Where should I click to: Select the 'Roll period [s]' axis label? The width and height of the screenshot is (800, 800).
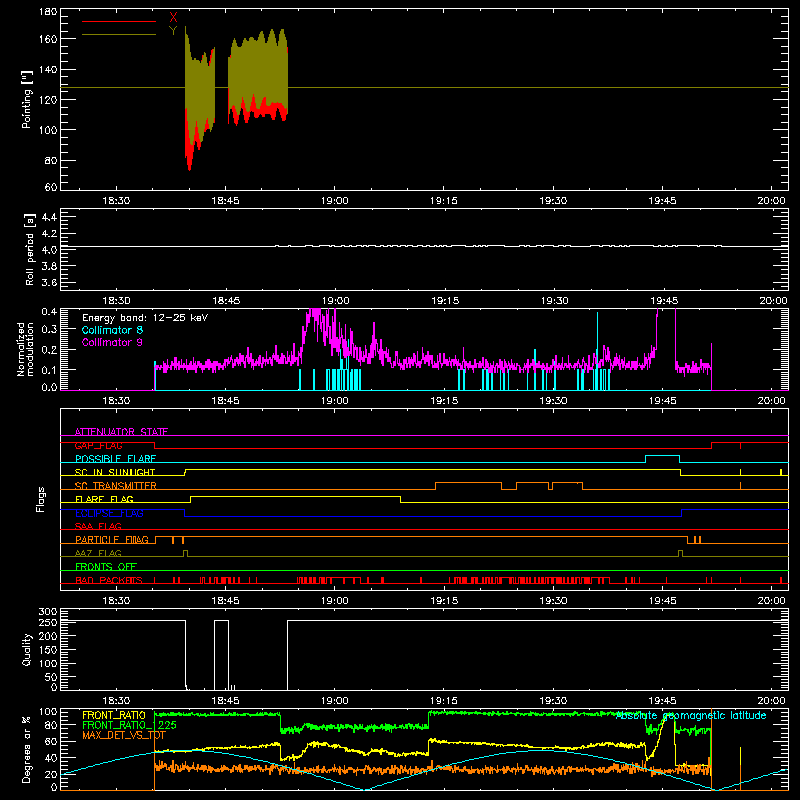tap(29, 250)
